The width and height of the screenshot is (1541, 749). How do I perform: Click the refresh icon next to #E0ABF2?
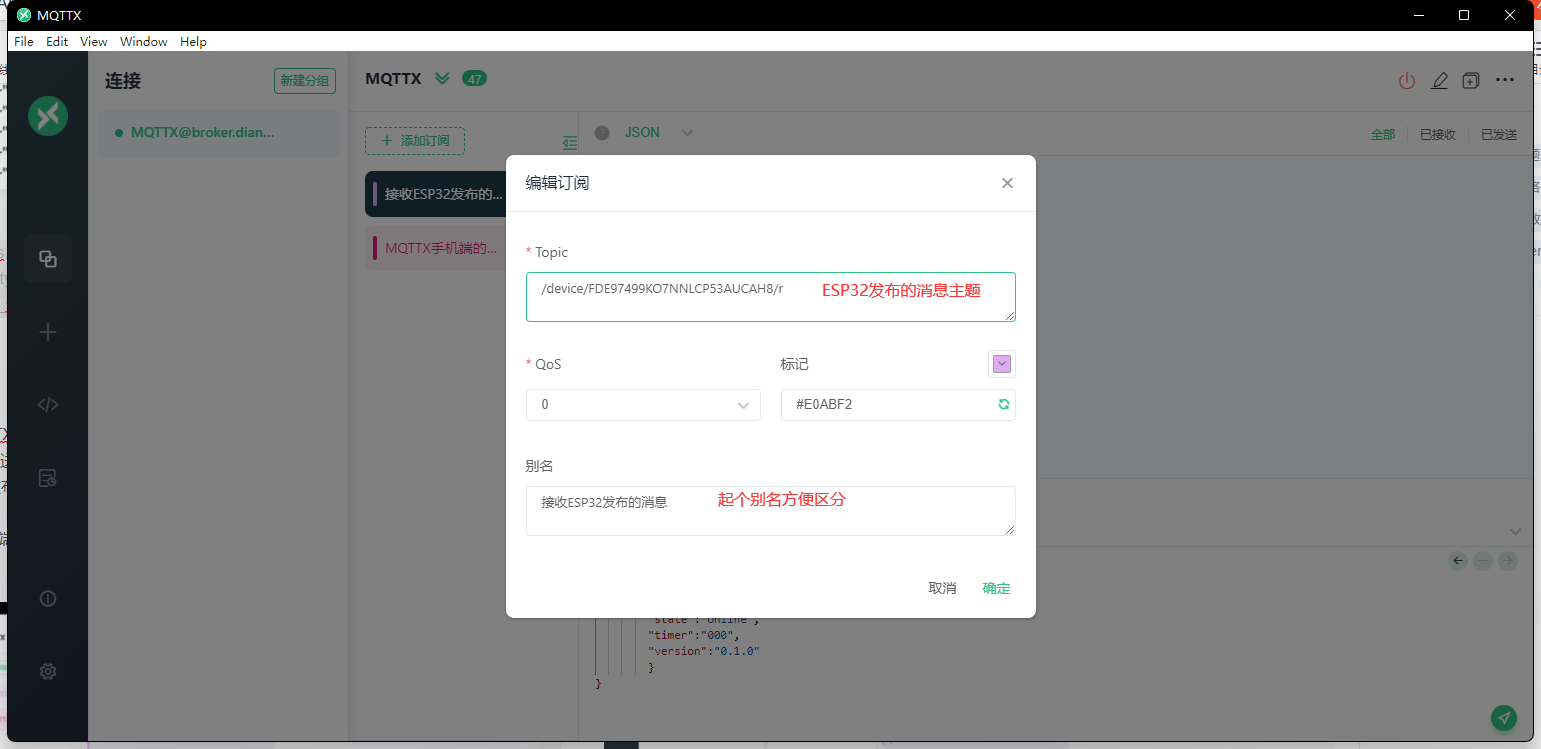(1003, 404)
